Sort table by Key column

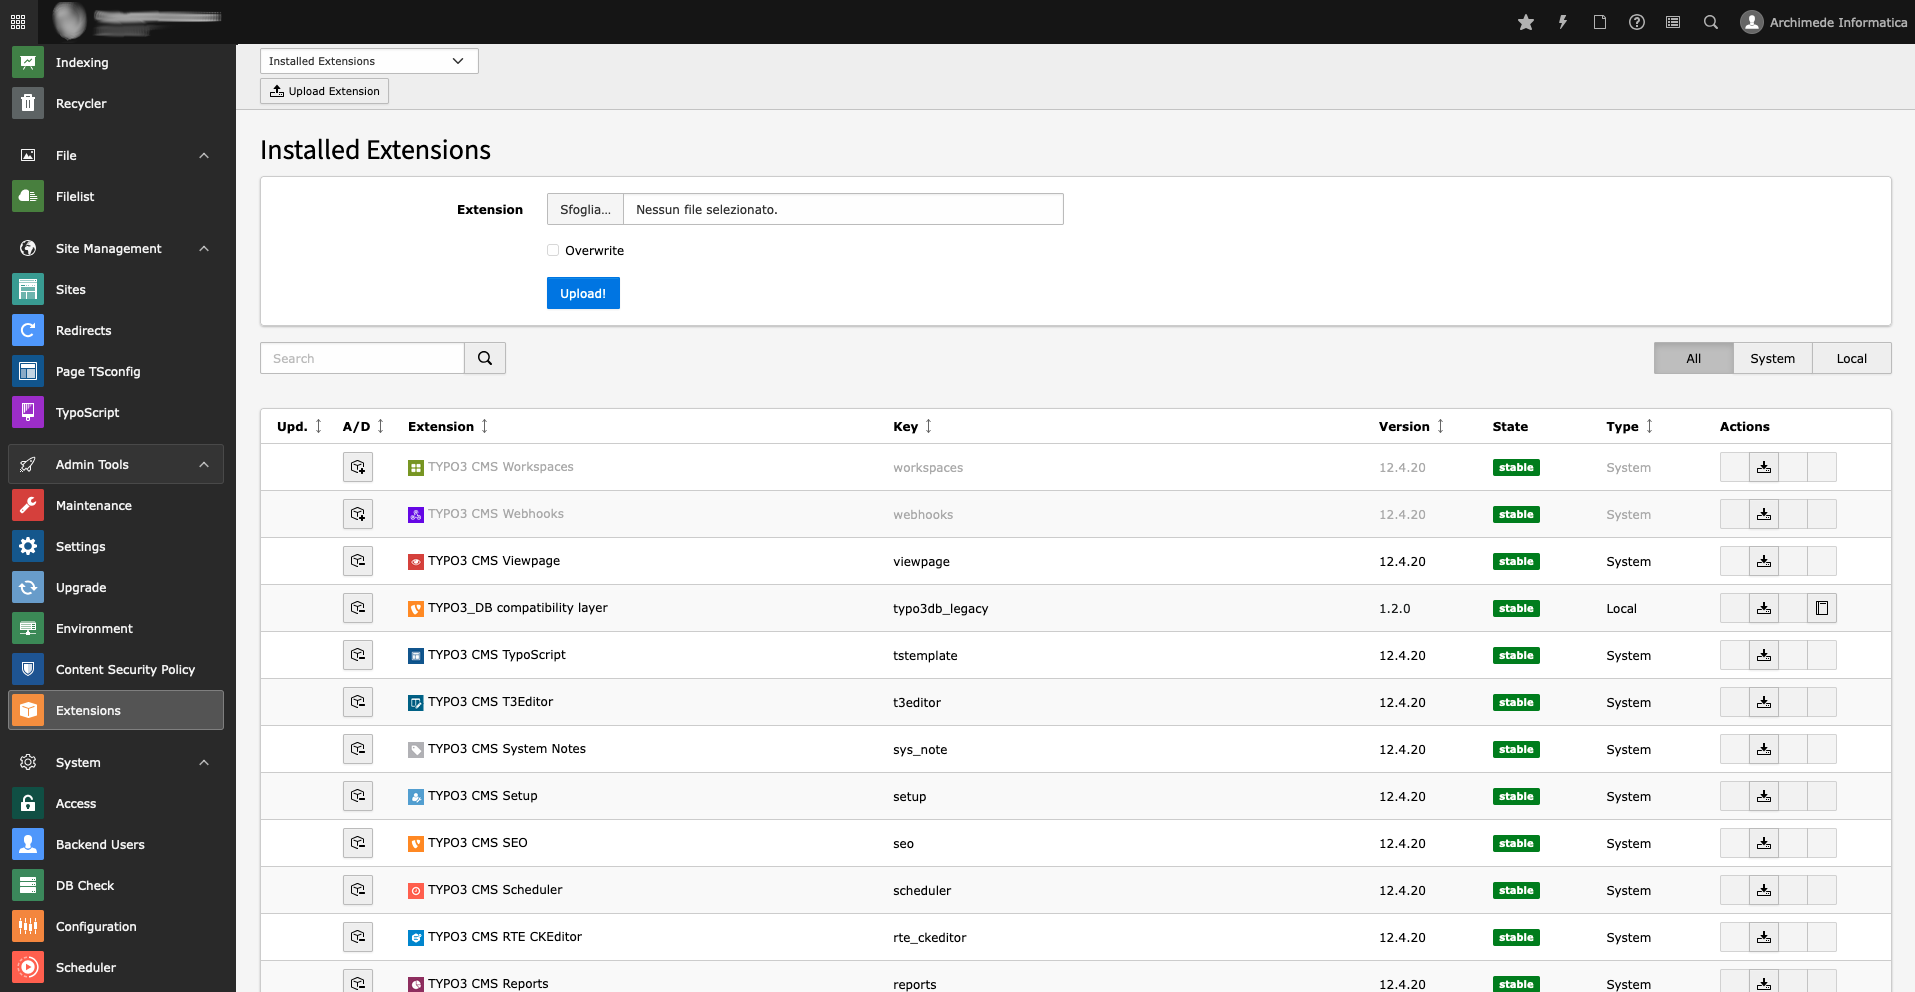pyautogui.click(x=912, y=426)
